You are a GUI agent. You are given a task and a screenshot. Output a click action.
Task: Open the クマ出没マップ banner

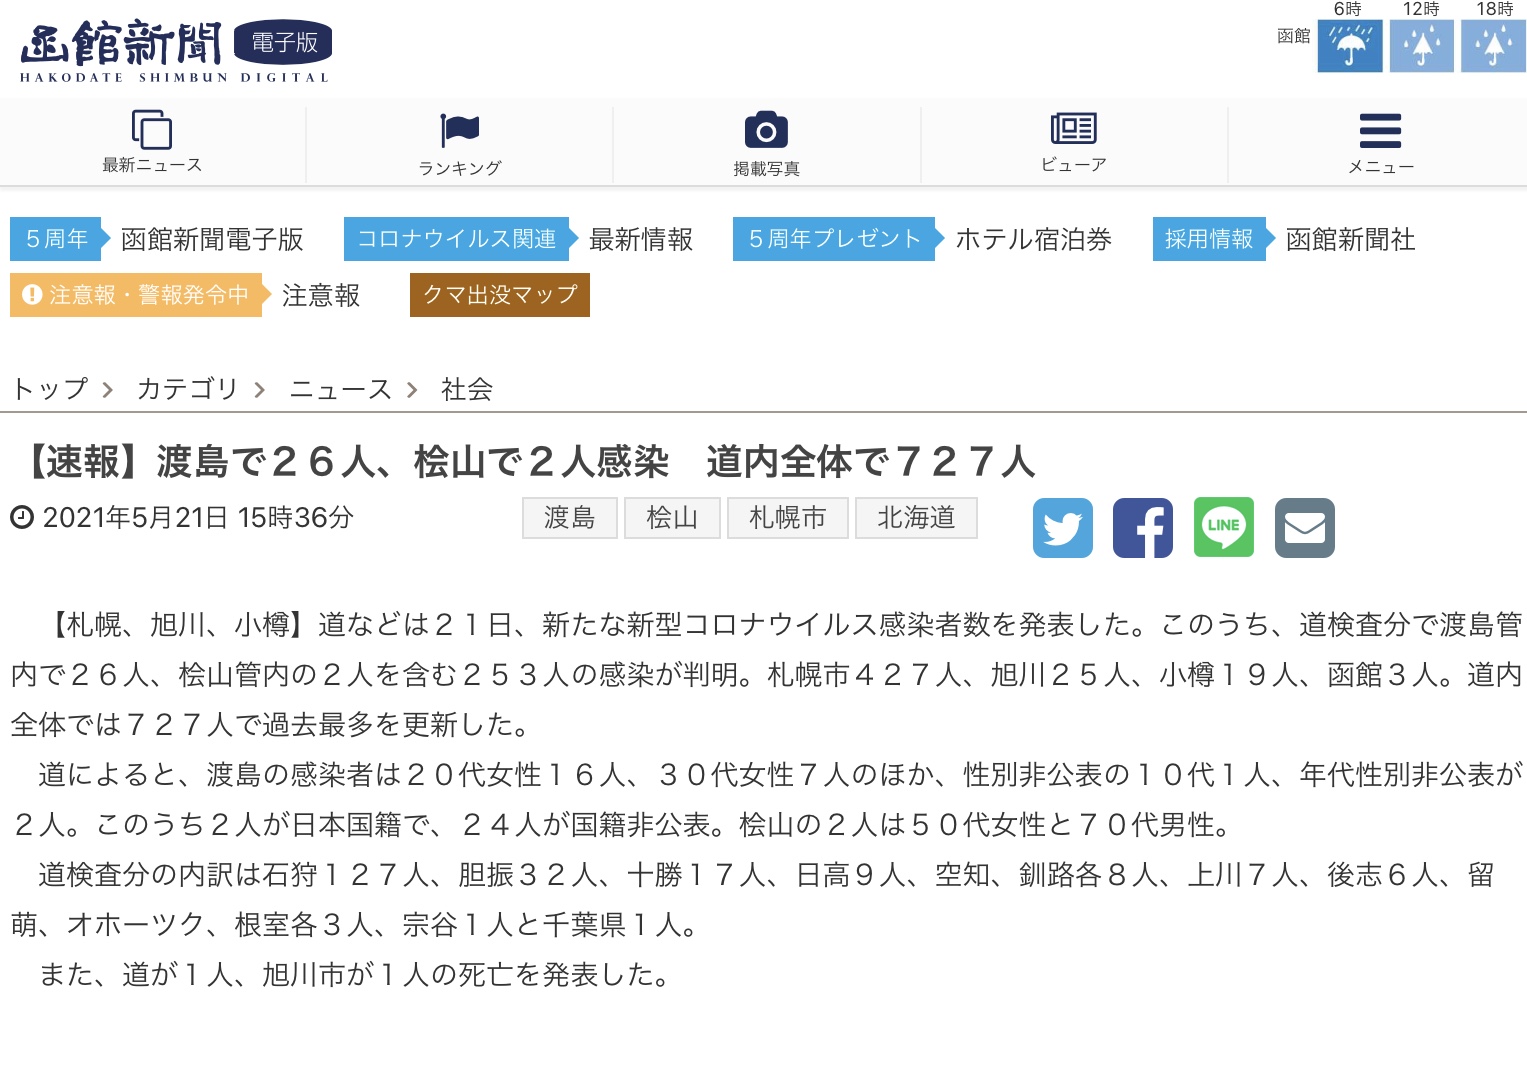(499, 295)
